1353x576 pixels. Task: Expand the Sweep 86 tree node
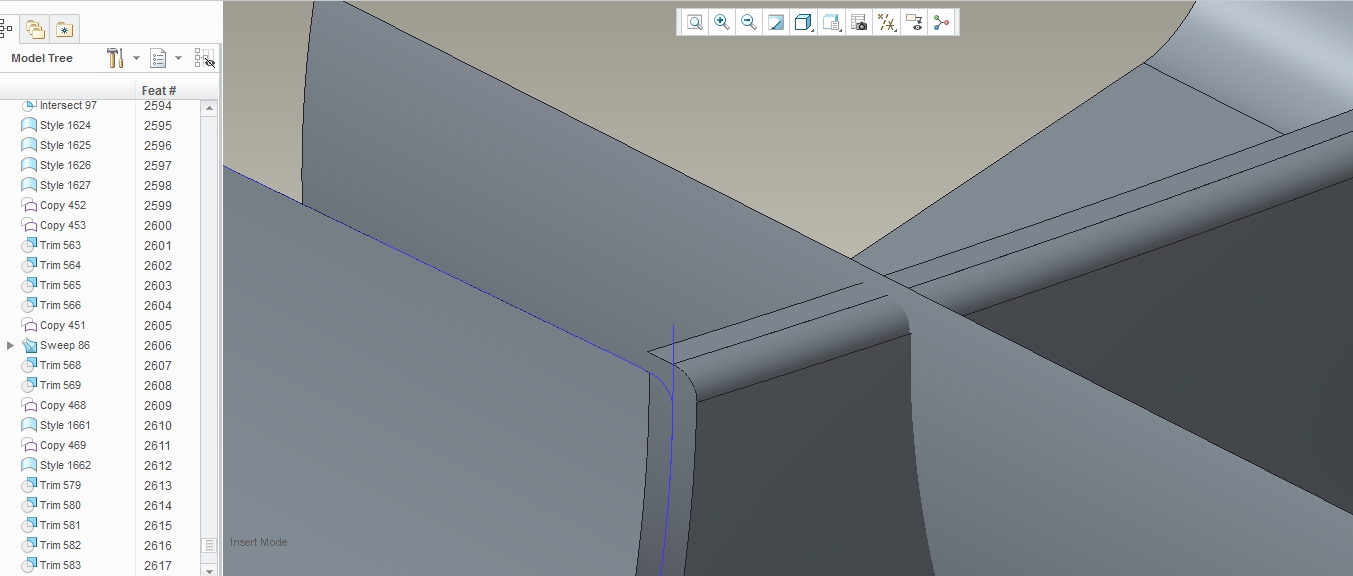click(10, 345)
